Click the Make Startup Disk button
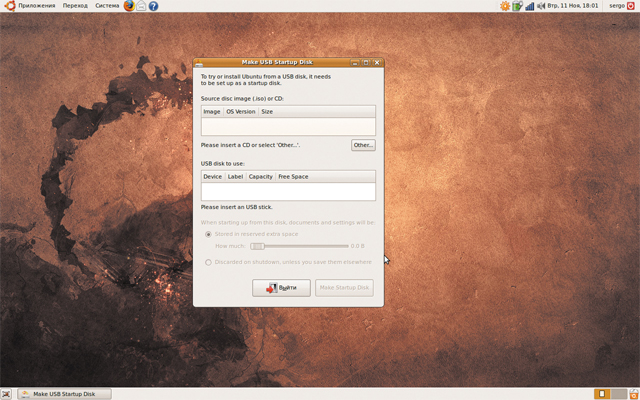 click(344, 288)
